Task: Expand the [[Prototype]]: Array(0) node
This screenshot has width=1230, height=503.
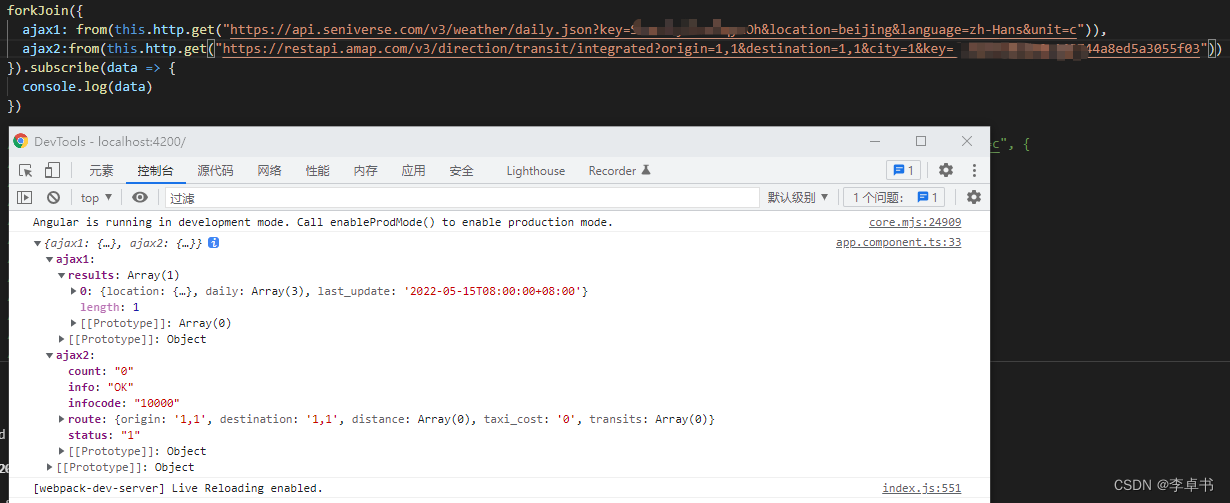Action: click(74, 323)
